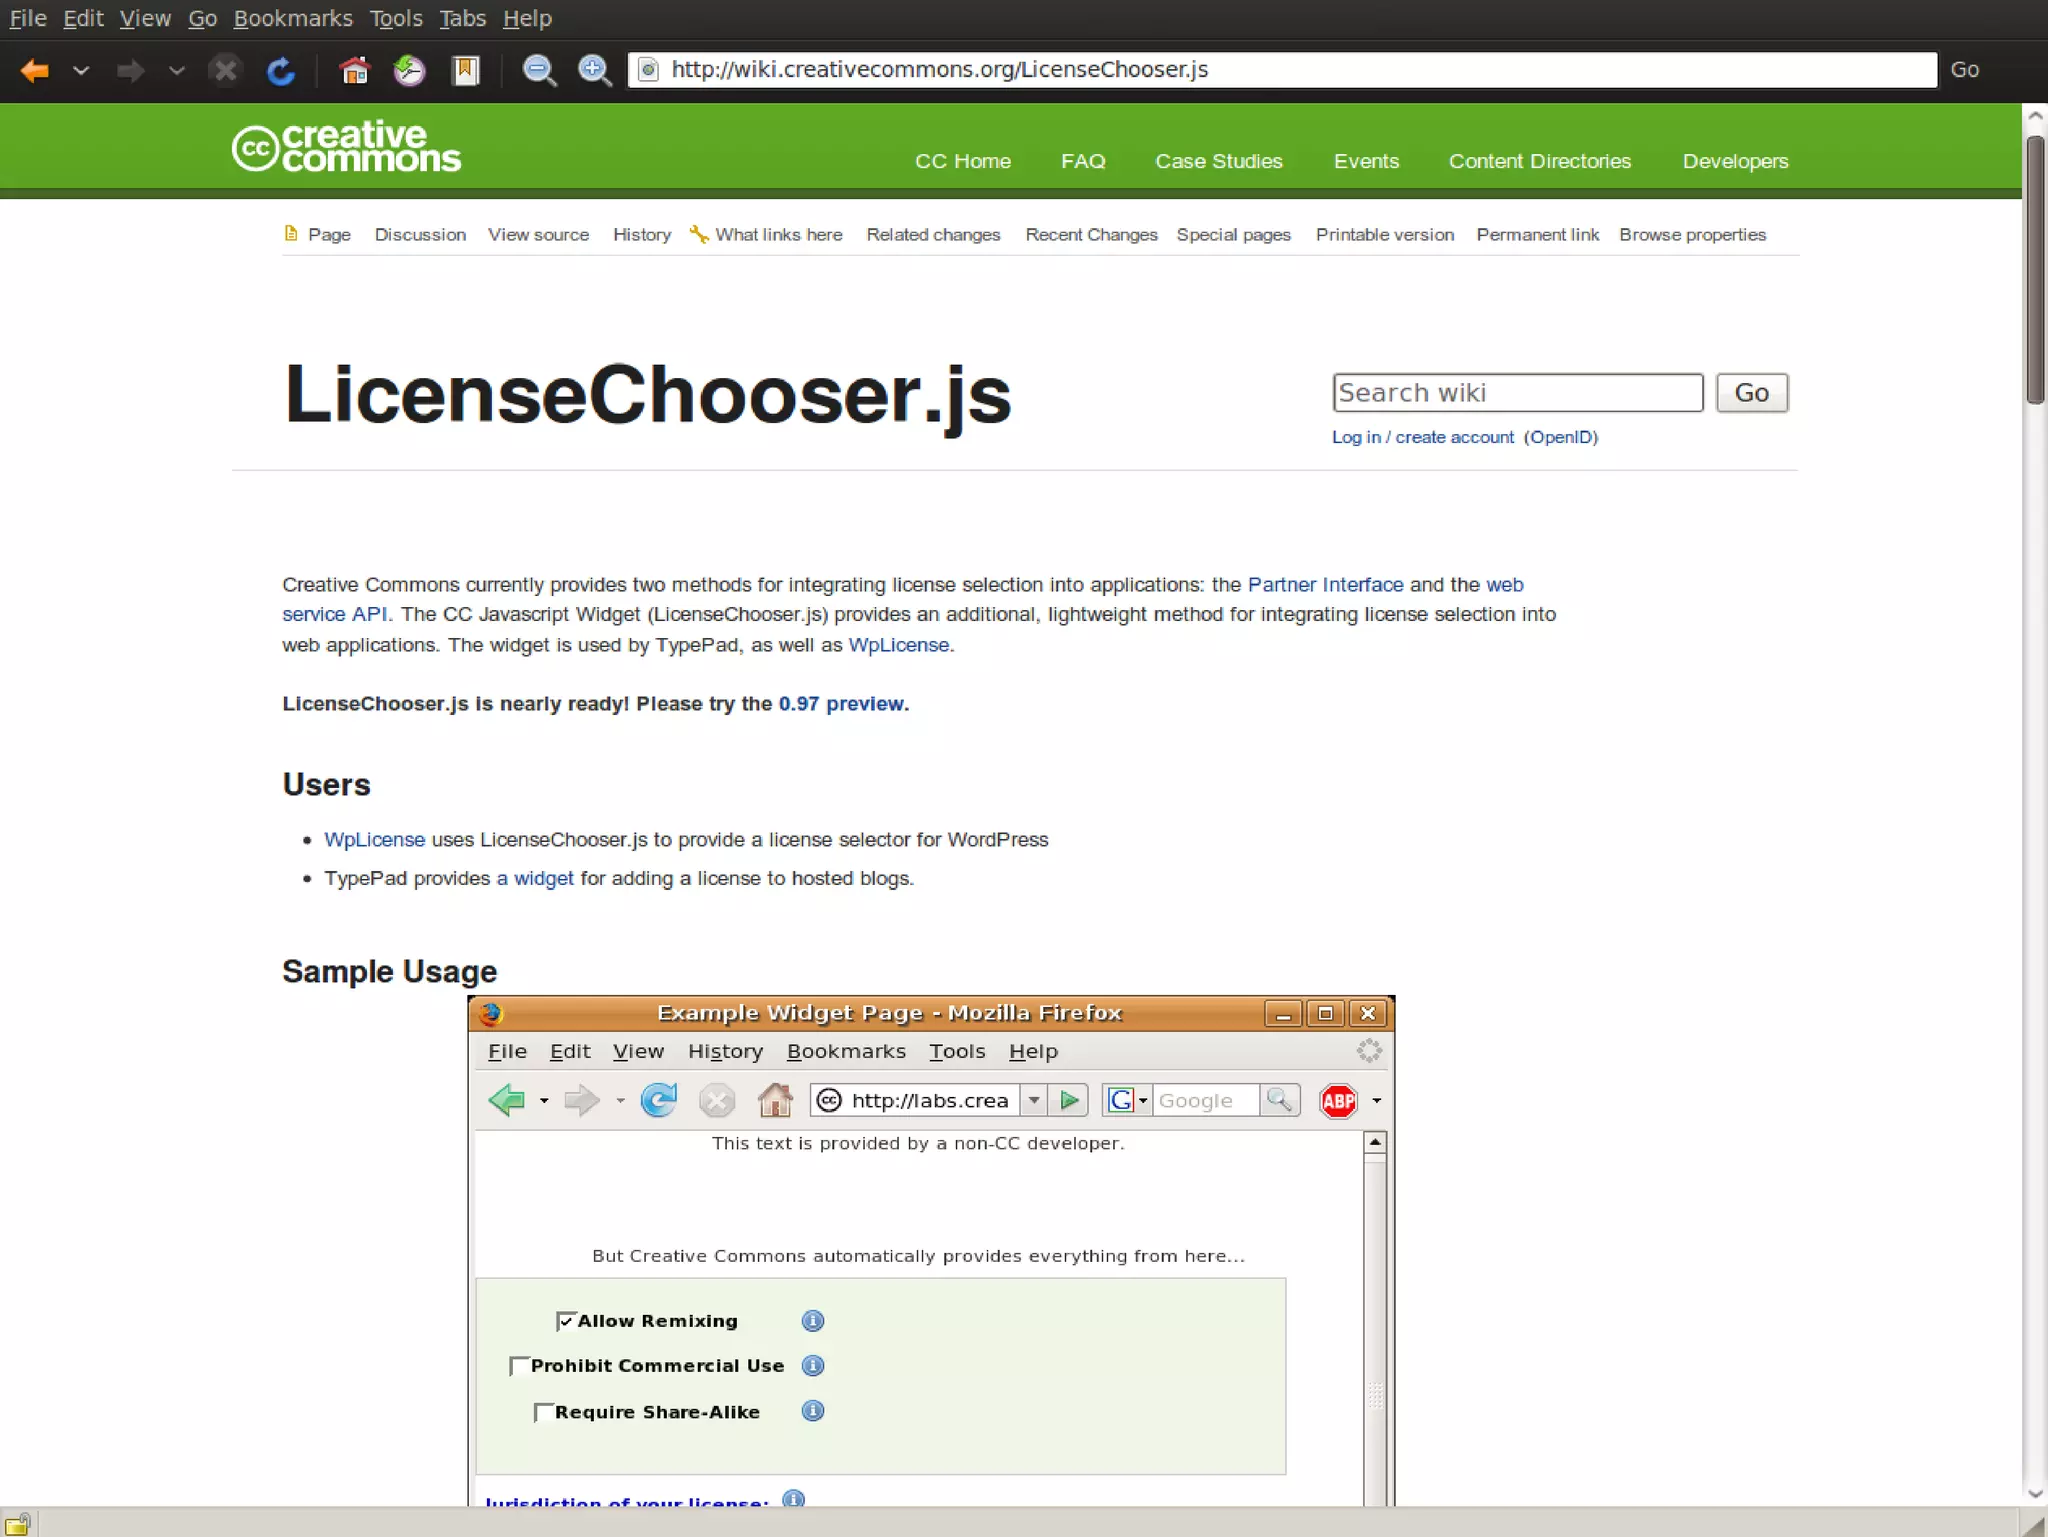Click the orange Back arrow icon

(35, 70)
